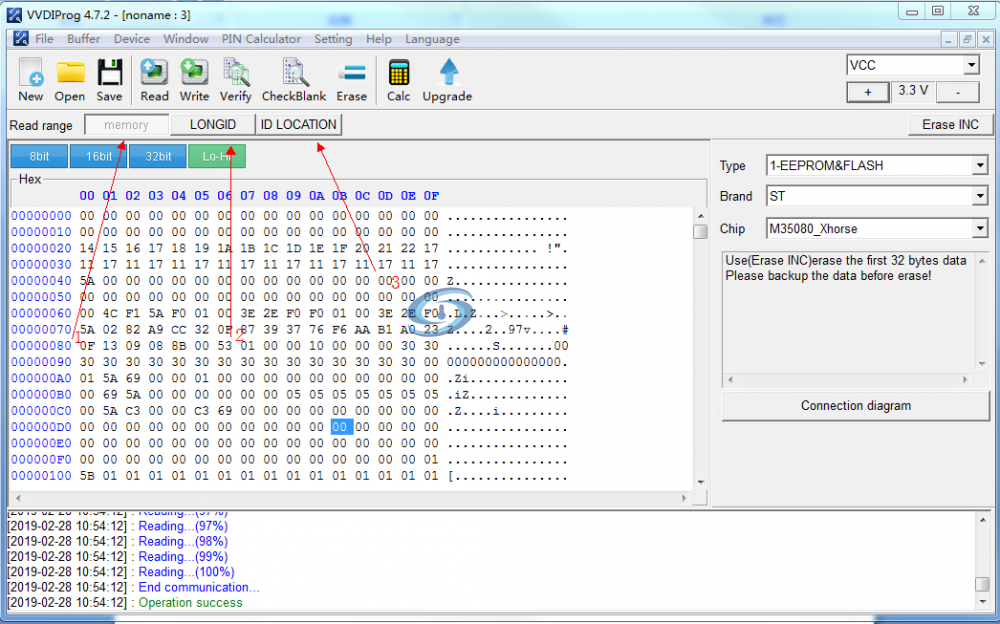Save buffer using the Save floppy icon
This screenshot has height=624, width=1000.
click(x=110, y=80)
